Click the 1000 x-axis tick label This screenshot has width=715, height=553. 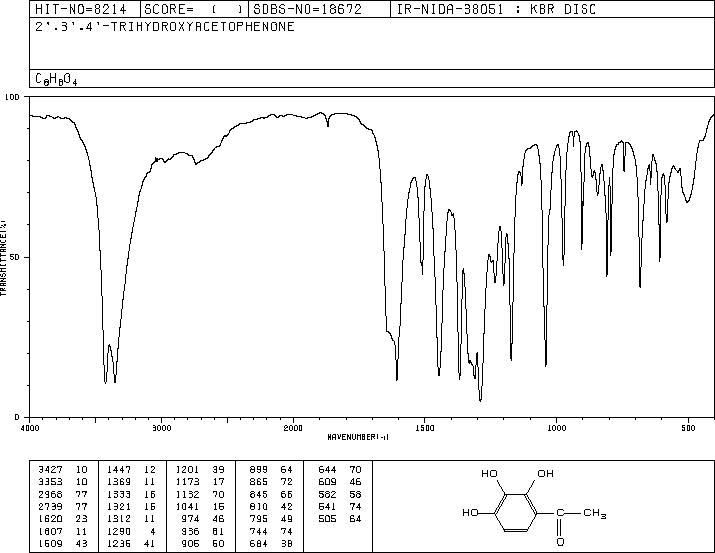point(556,428)
